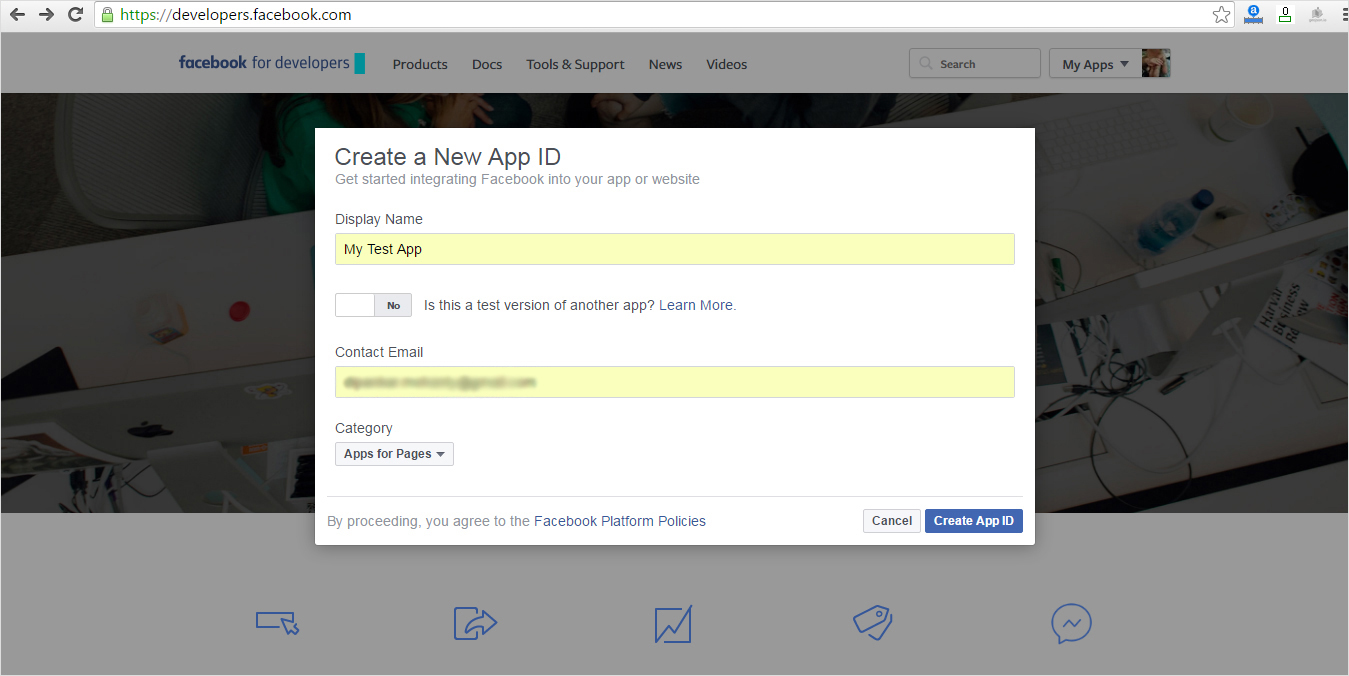Open the blue 'a' ruler extension
The width and height of the screenshot is (1349, 676).
[x=1253, y=15]
